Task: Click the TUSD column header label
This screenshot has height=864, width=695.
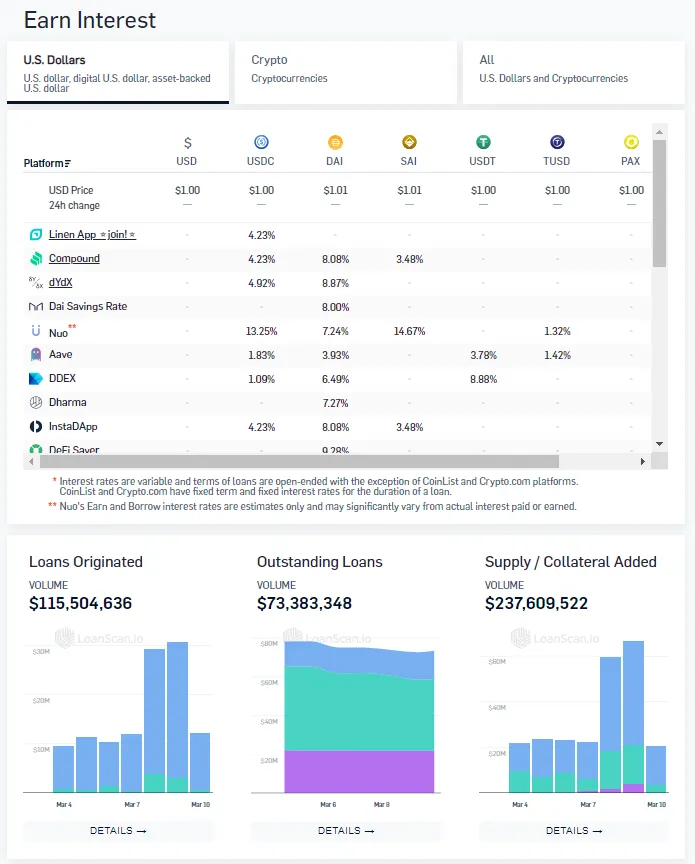Action: 557,161
